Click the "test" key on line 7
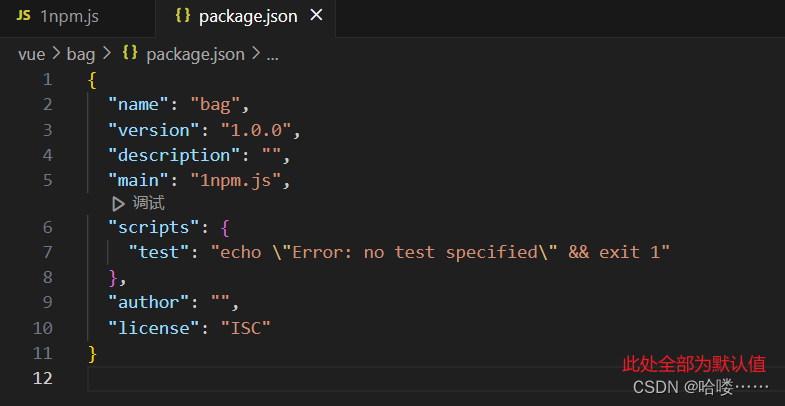This screenshot has width=785, height=406. tap(159, 252)
